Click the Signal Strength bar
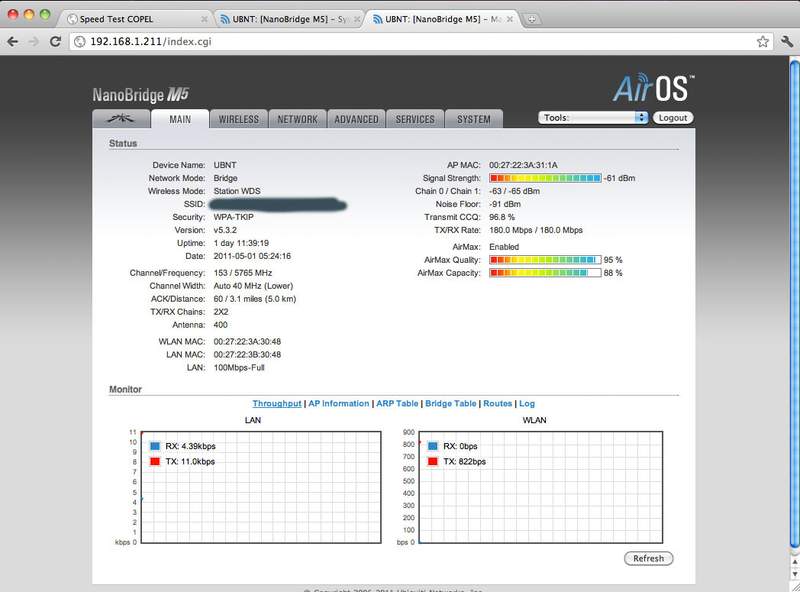Image resolution: width=800 pixels, height=592 pixels. [x=545, y=178]
